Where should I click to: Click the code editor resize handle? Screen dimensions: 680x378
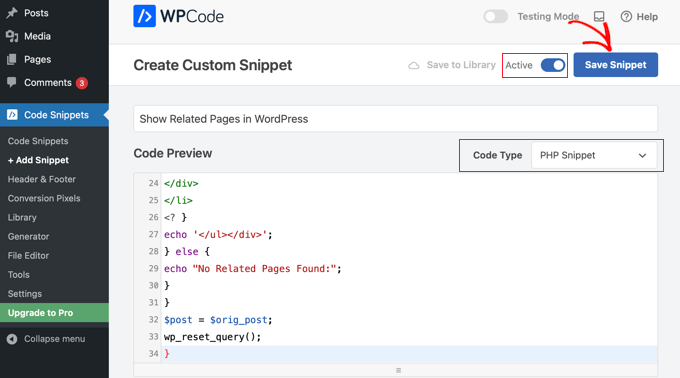pos(398,370)
